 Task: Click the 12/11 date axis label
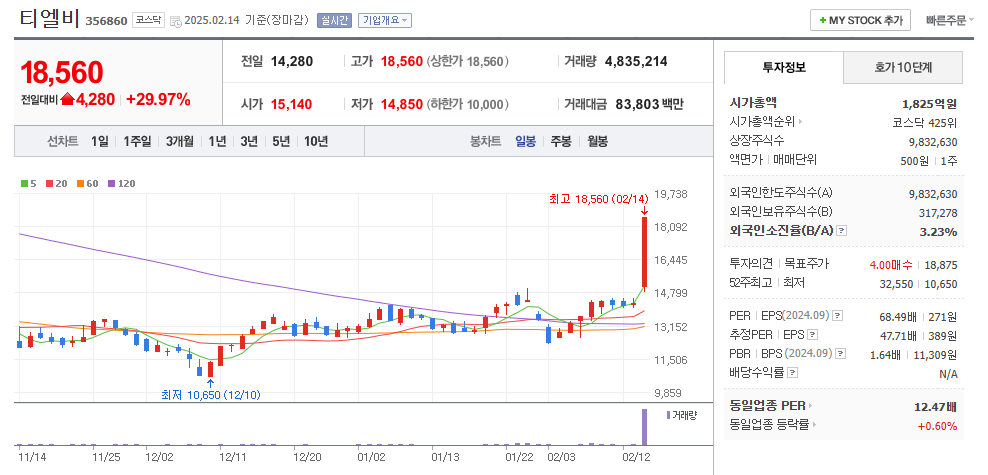point(233,457)
